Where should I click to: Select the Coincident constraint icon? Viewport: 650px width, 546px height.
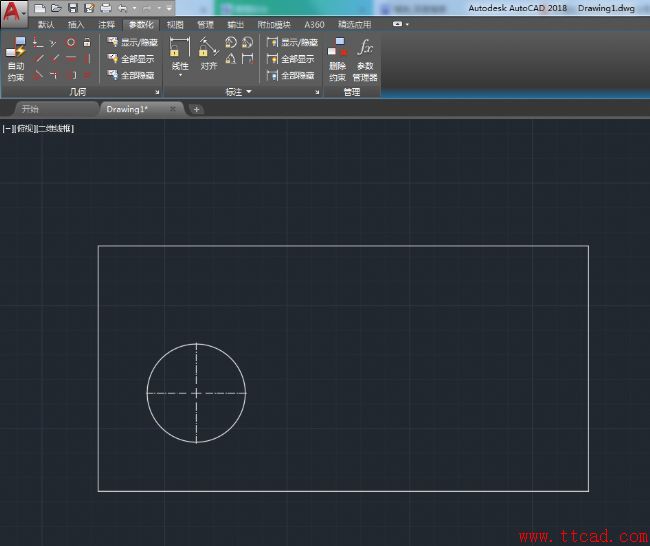pos(38,42)
